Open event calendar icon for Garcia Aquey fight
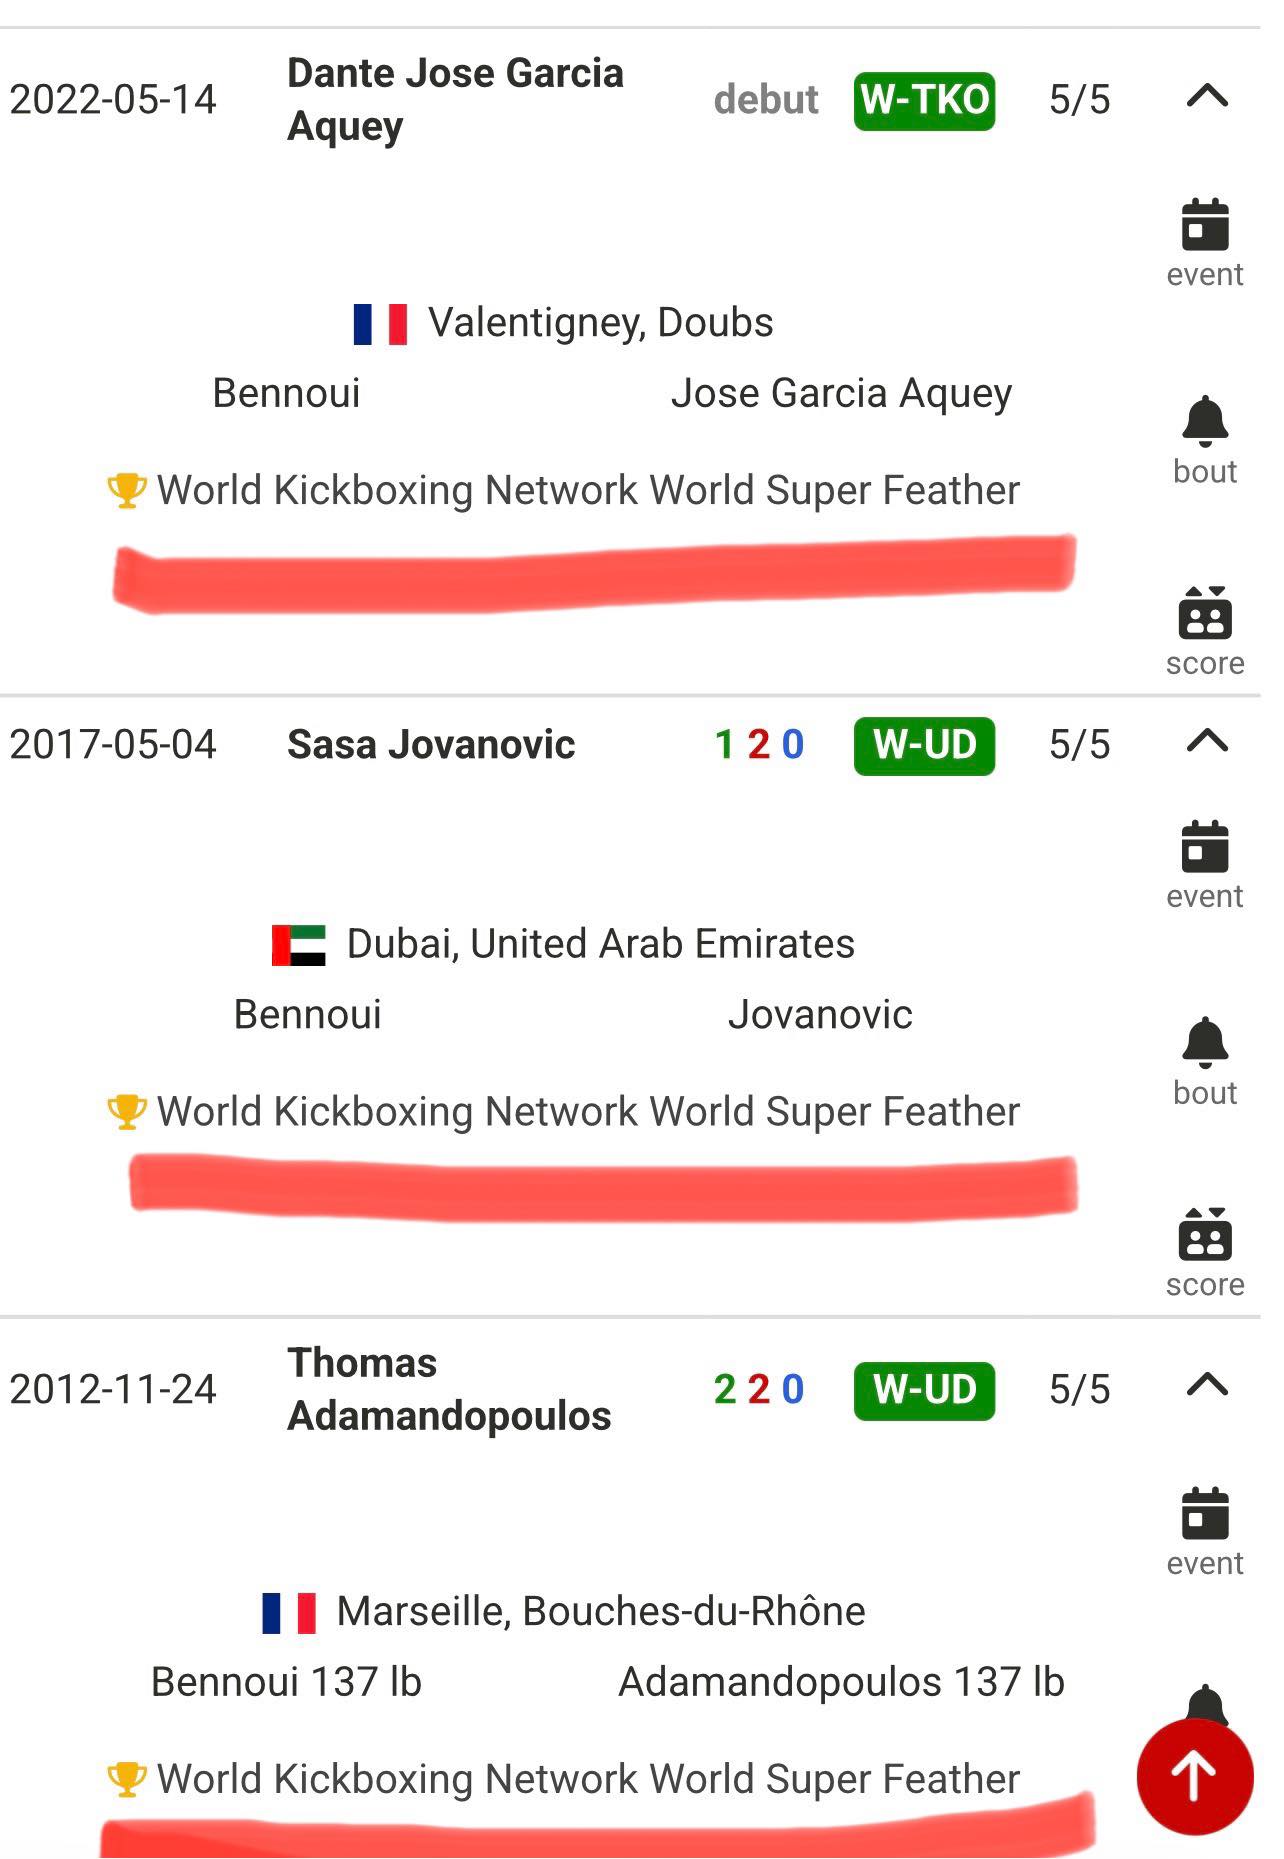 [1205, 225]
